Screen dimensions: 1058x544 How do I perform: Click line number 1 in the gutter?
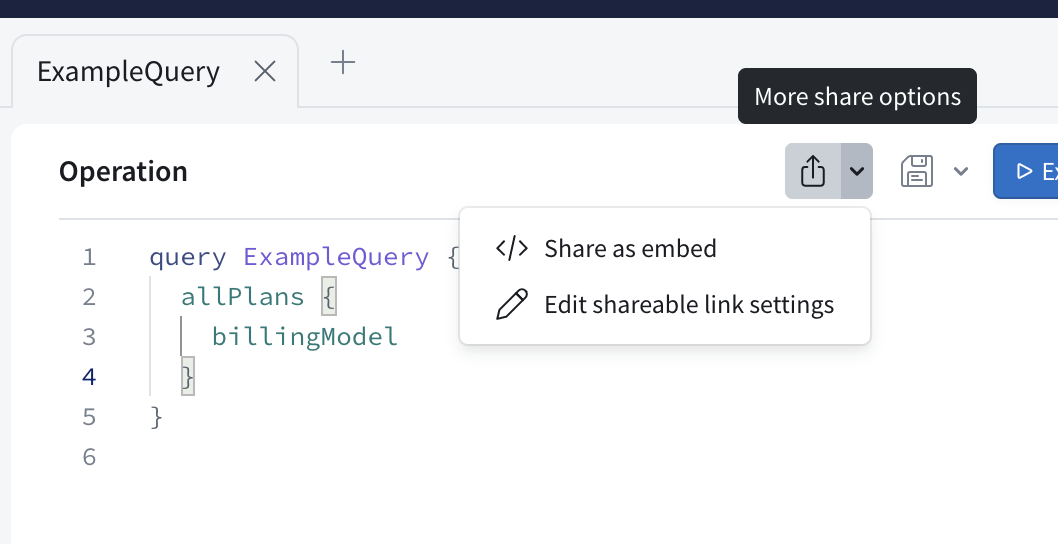pyautogui.click(x=90, y=257)
